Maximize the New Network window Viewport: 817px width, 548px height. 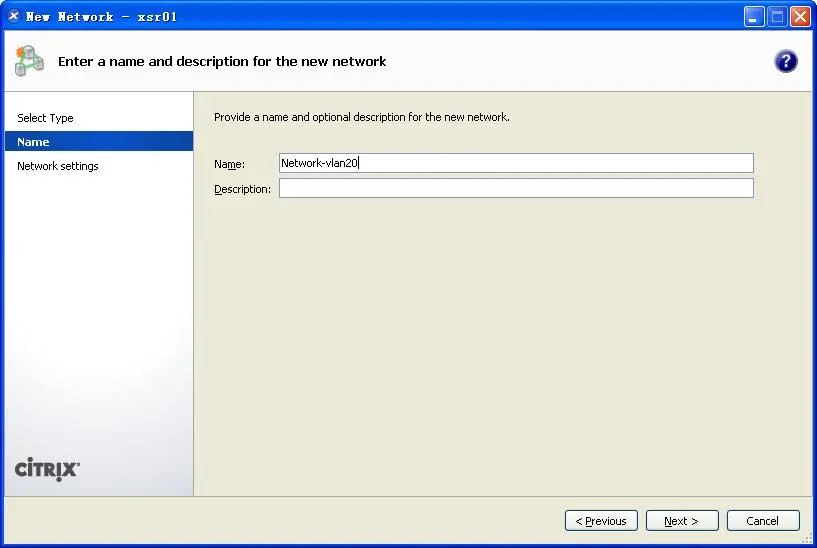click(777, 16)
